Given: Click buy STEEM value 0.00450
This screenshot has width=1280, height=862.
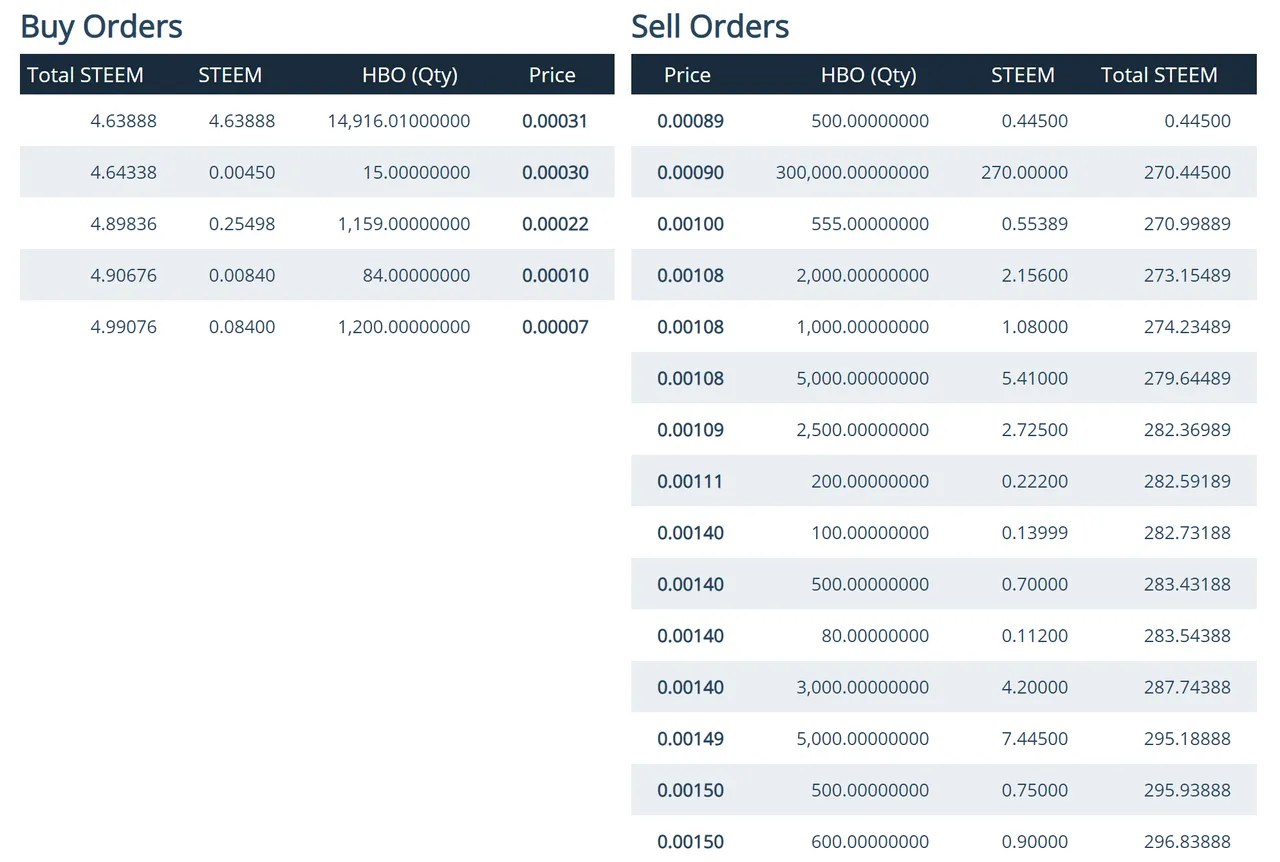Looking at the screenshot, I should (242, 173).
